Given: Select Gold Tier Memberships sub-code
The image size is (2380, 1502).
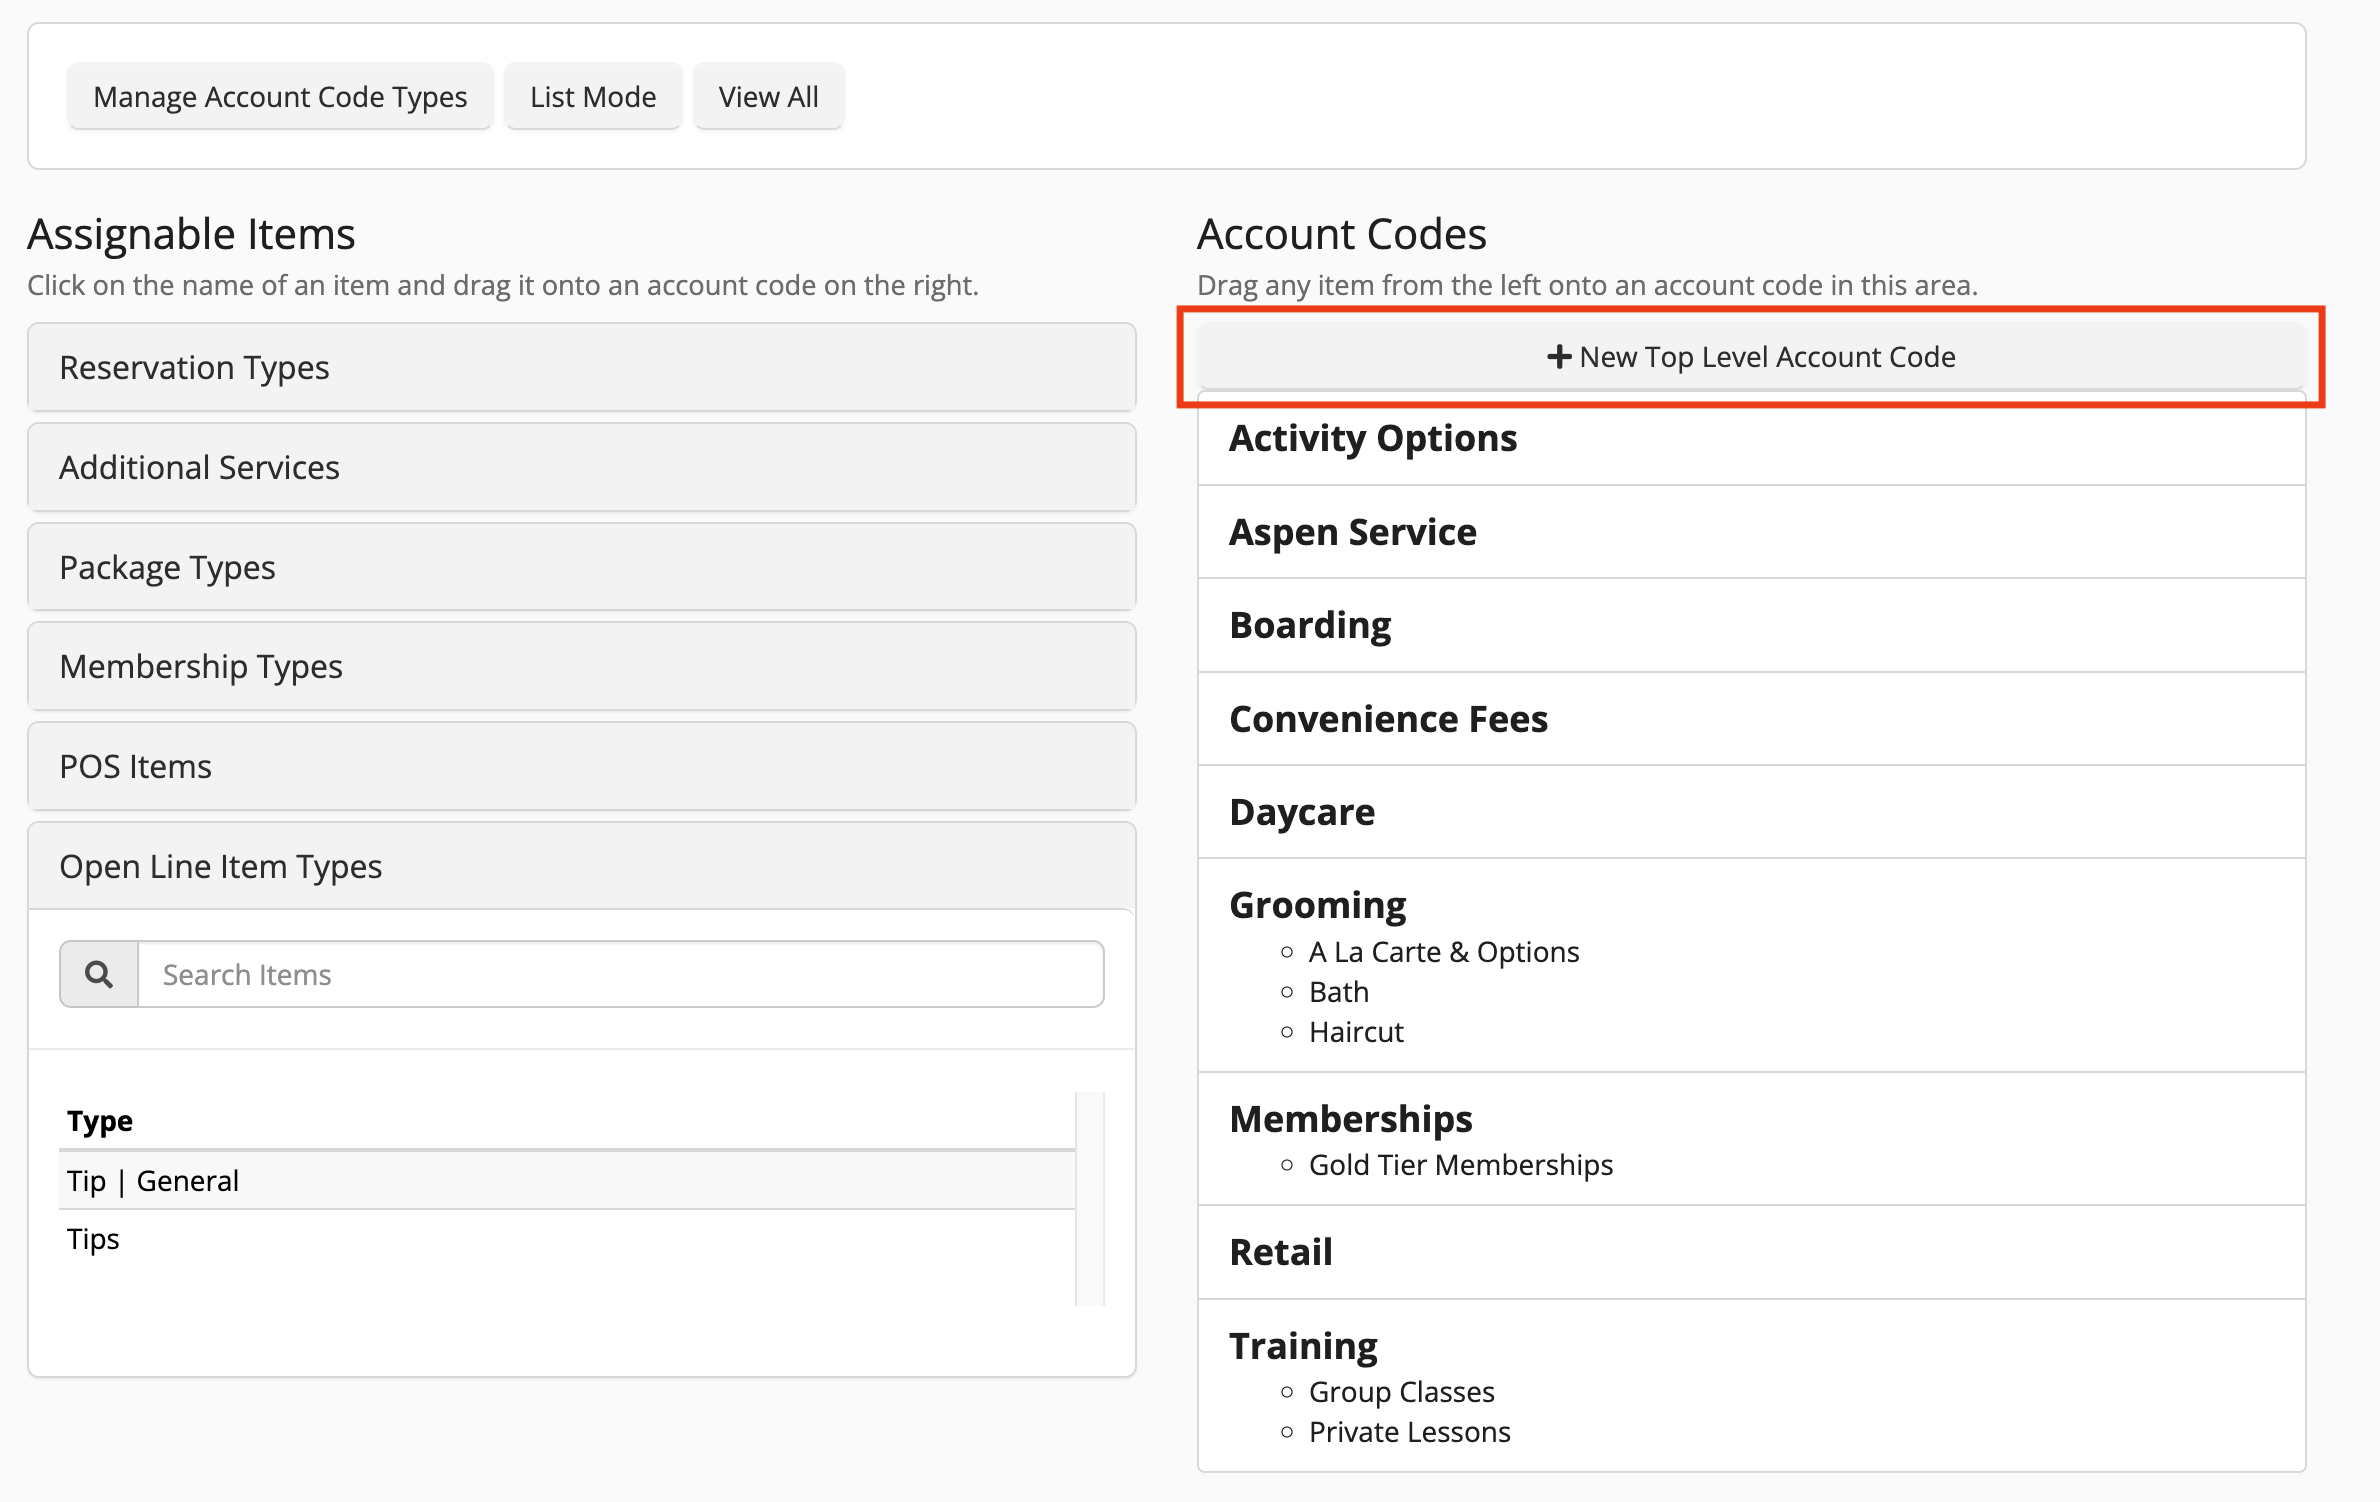Looking at the screenshot, I should point(1461,1165).
